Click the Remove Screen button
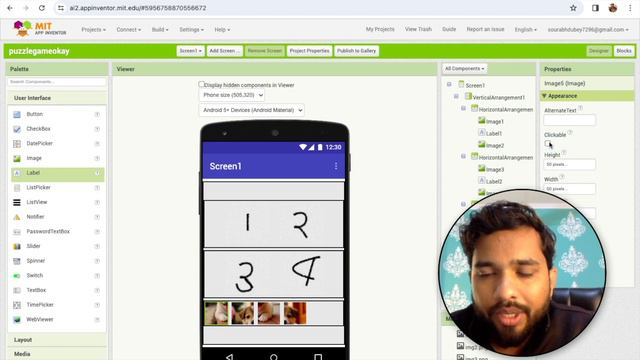This screenshot has width=640, height=360. 264,51
